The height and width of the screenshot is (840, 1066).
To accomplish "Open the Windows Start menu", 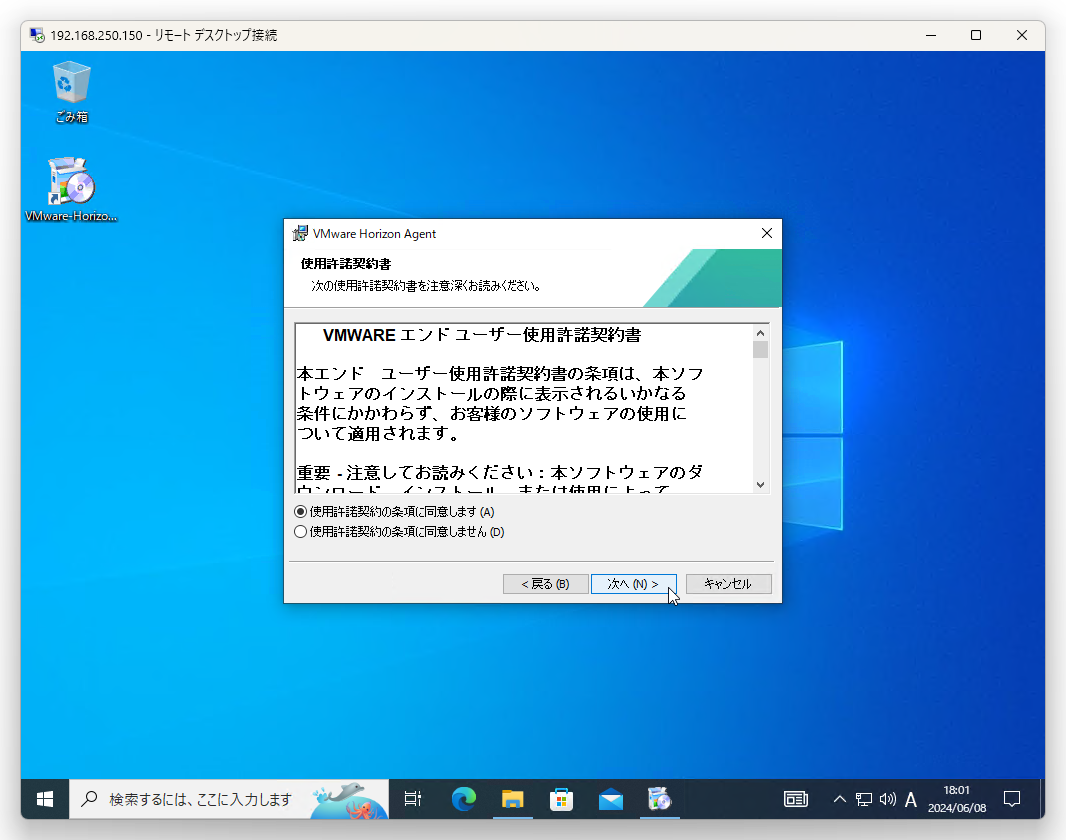I will pos(45,799).
